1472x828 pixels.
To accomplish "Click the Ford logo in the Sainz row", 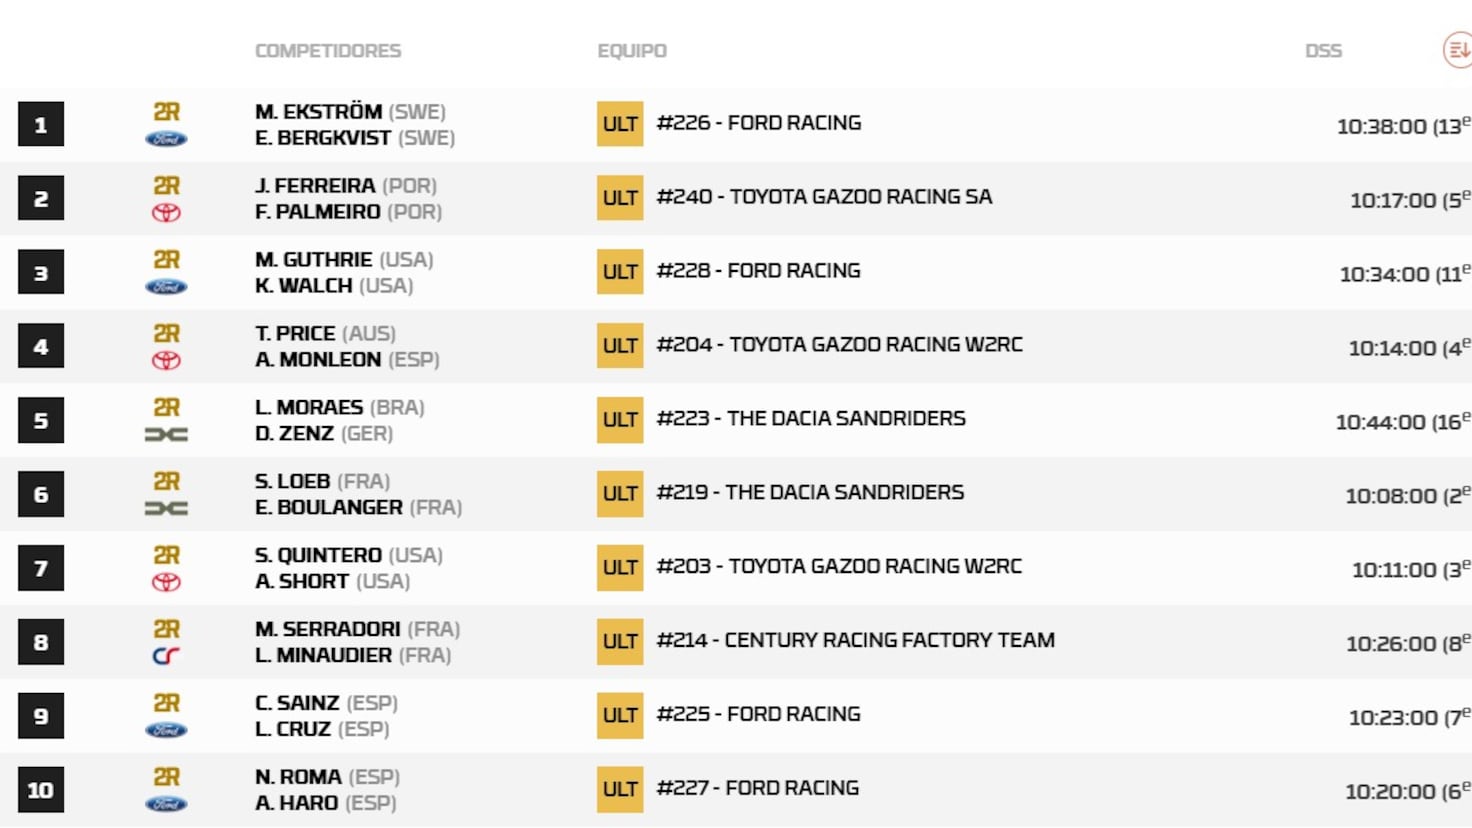I will [166, 731].
